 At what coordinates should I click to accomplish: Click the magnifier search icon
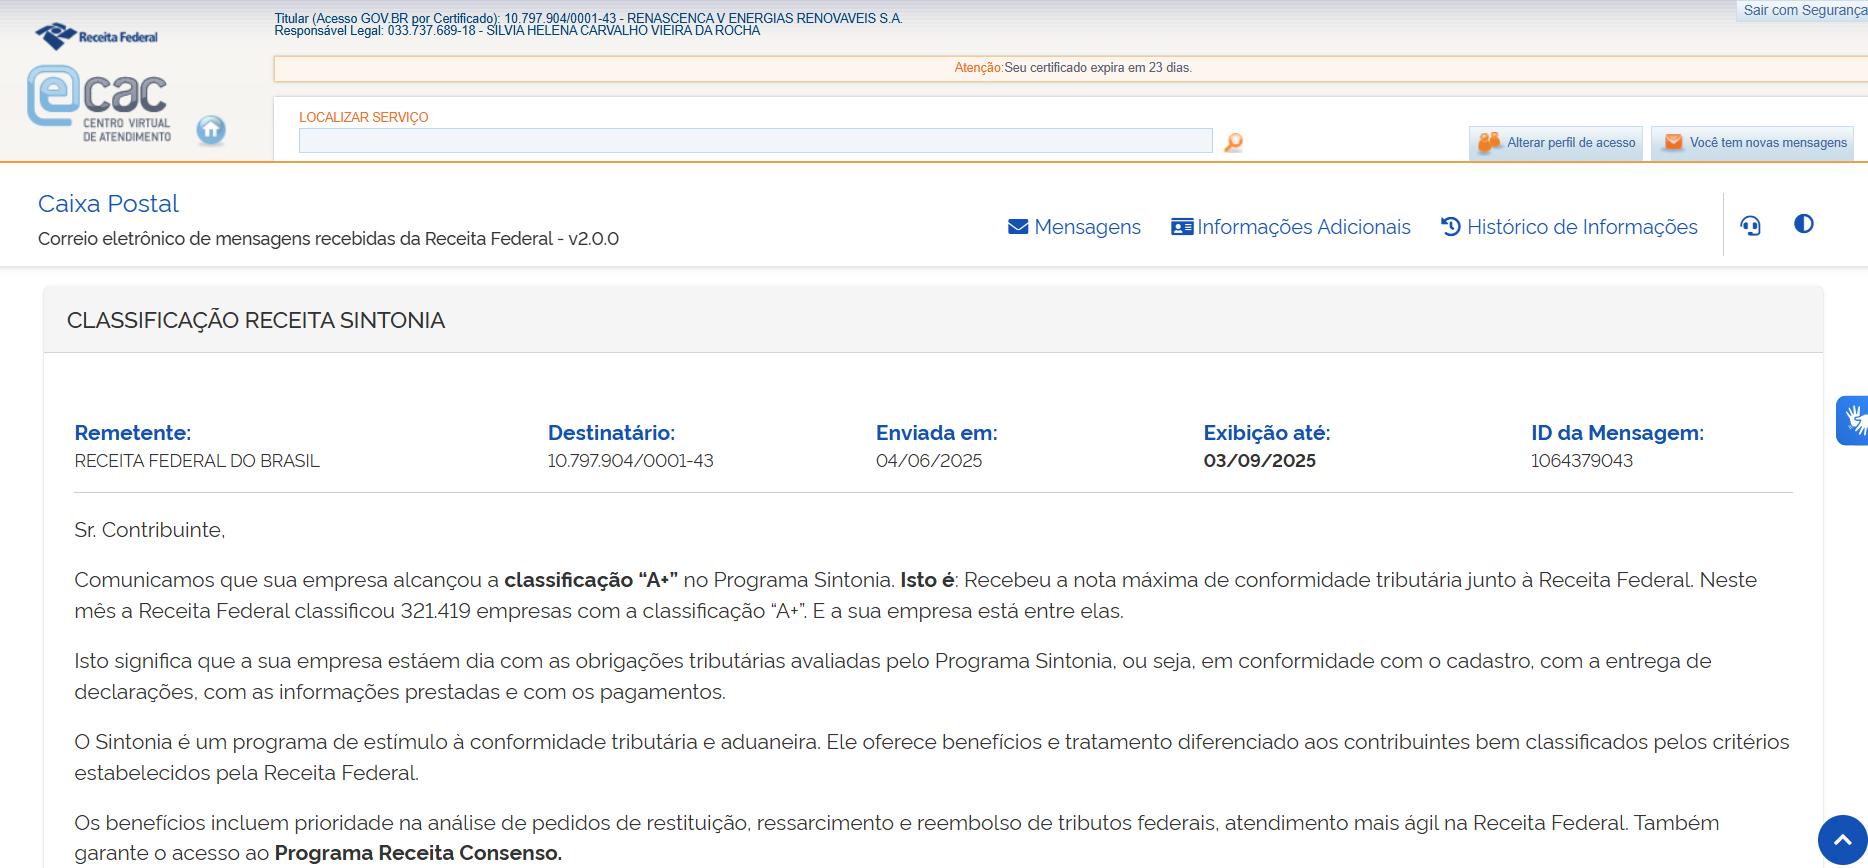[1233, 143]
